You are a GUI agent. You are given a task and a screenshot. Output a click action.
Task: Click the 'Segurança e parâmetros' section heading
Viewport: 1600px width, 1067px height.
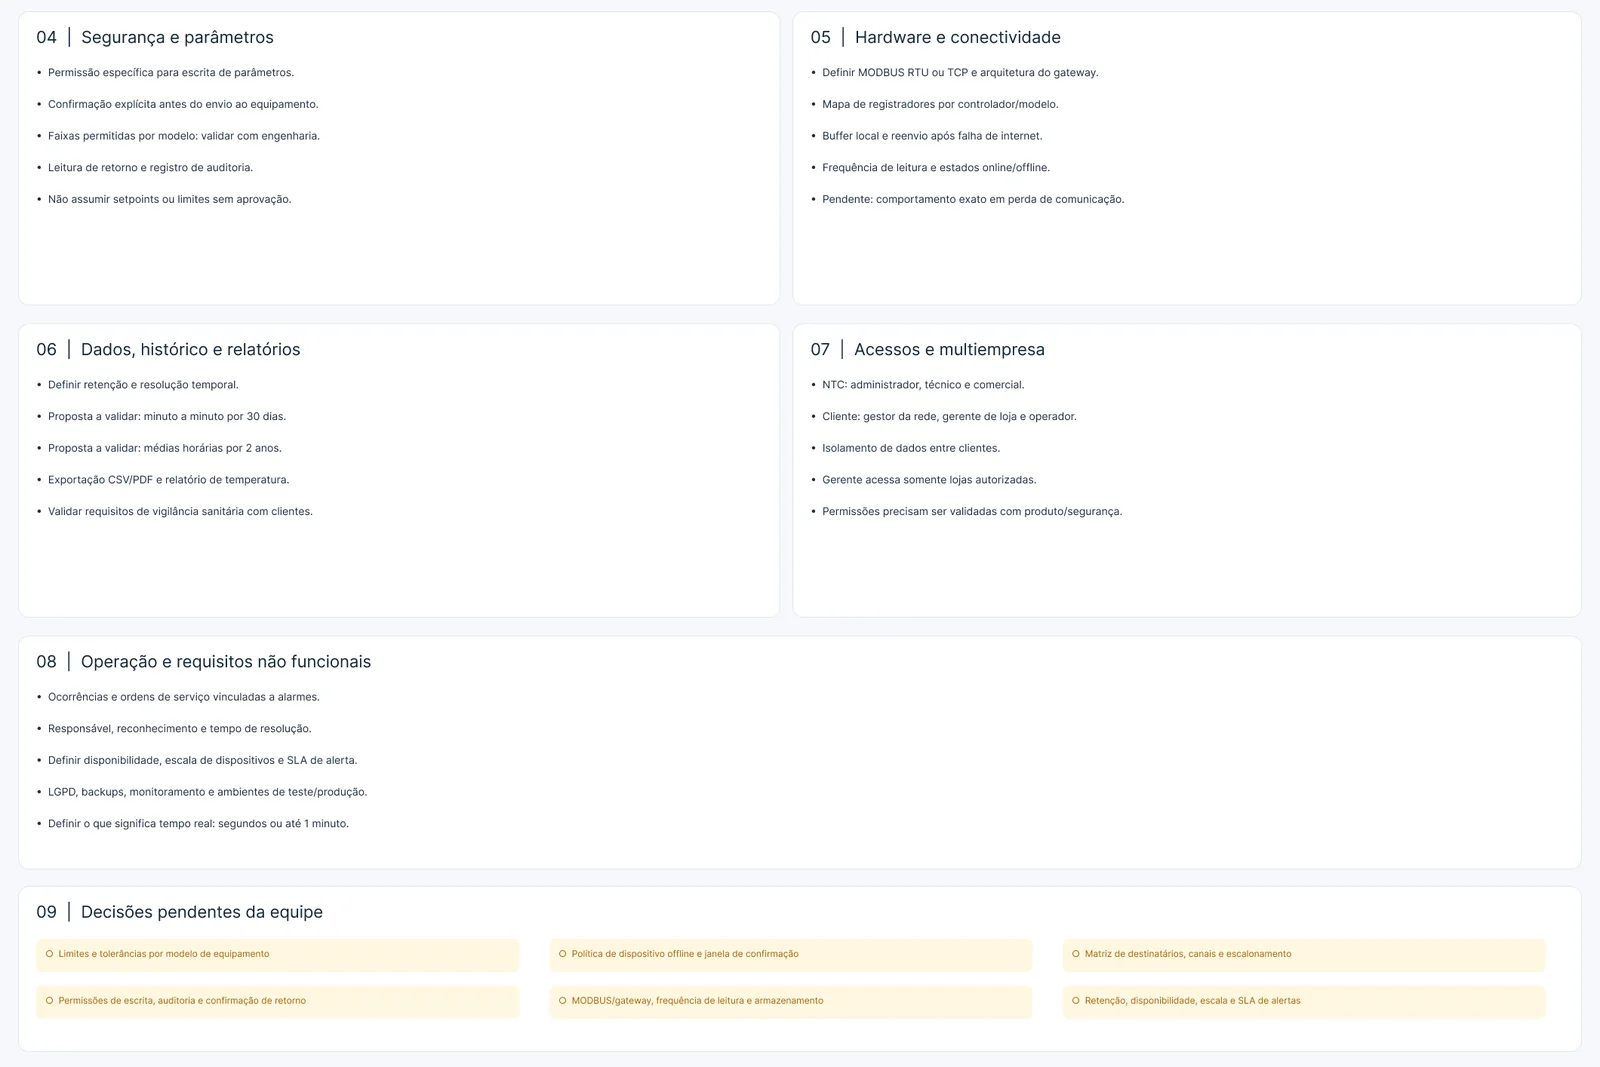[177, 37]
